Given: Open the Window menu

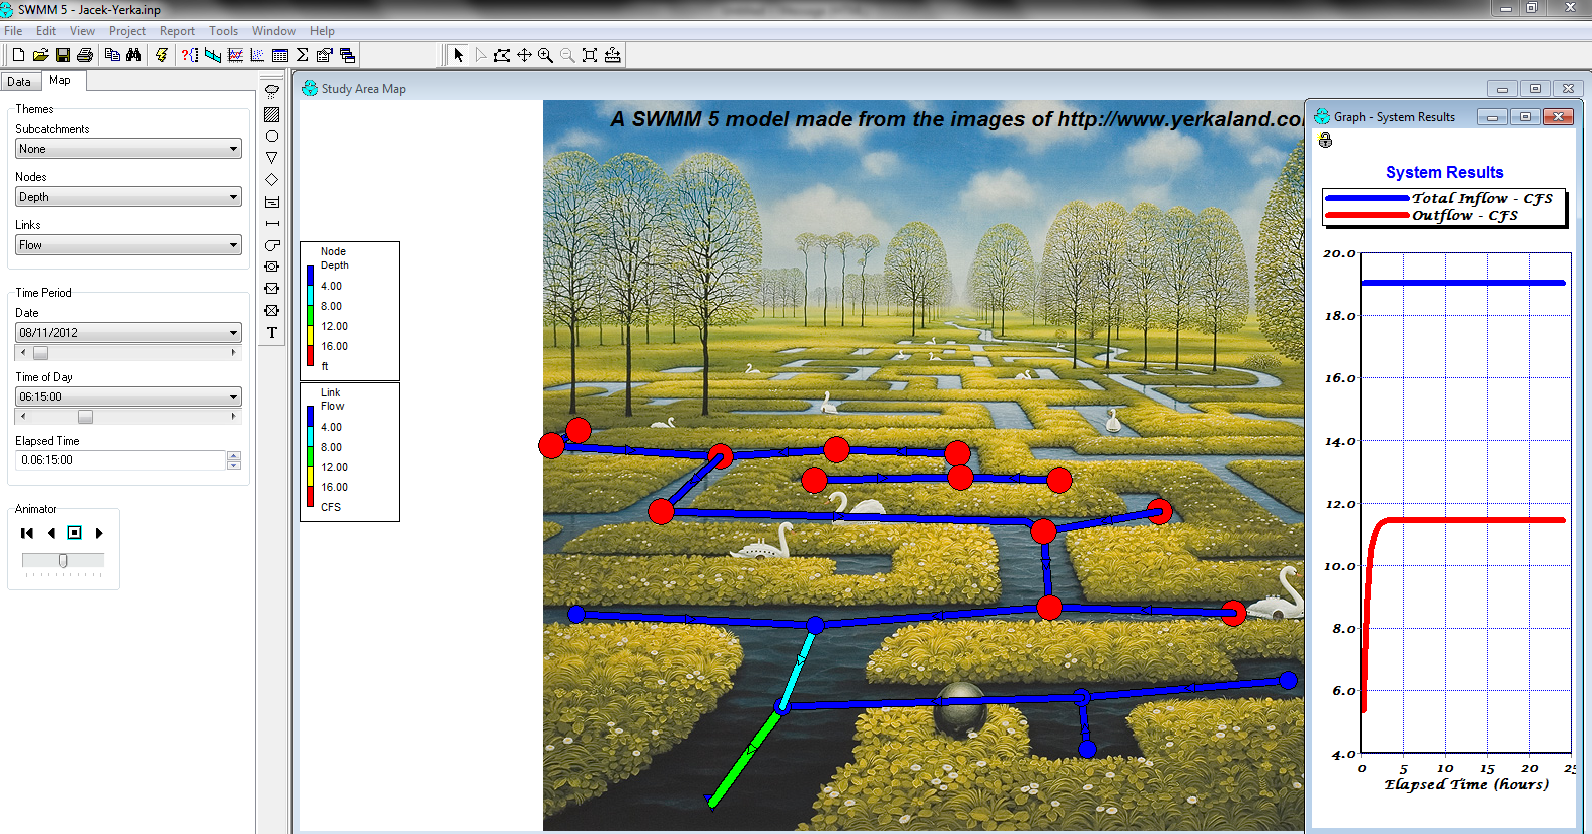Looking at the screenshot, I should [274, 31].
